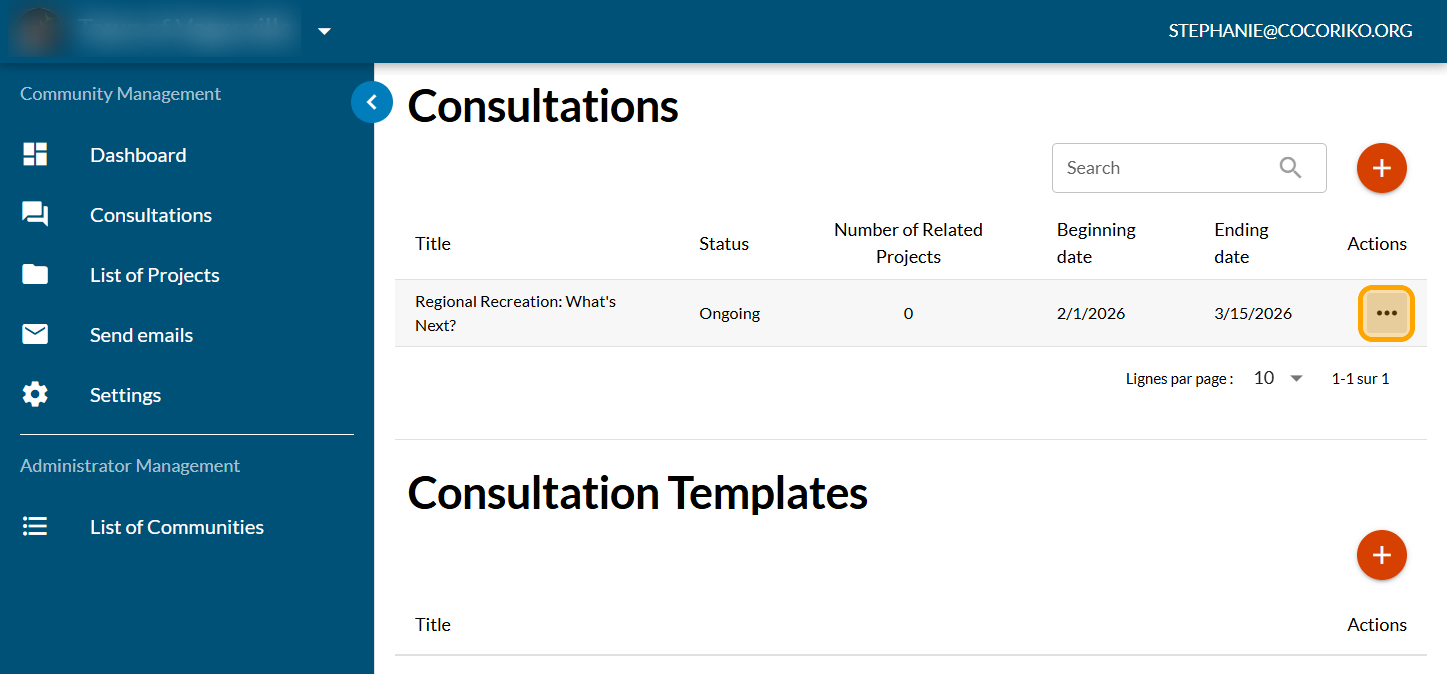Click the Send emails envelope icon
The width and height of the screenshot is (1447, 674).
pyautogui.click(x=35, y=335)
